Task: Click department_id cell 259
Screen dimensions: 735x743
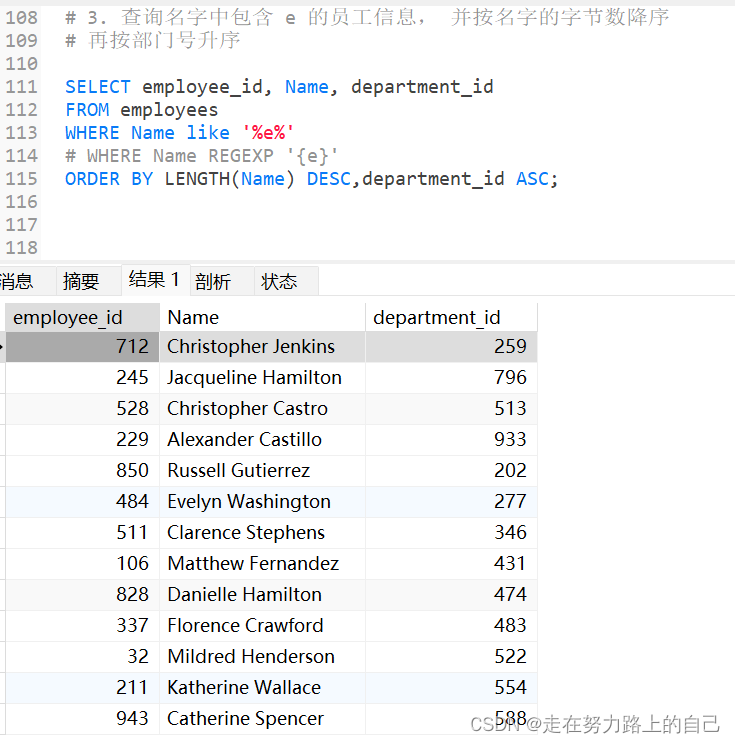Action: coord(451,347)
